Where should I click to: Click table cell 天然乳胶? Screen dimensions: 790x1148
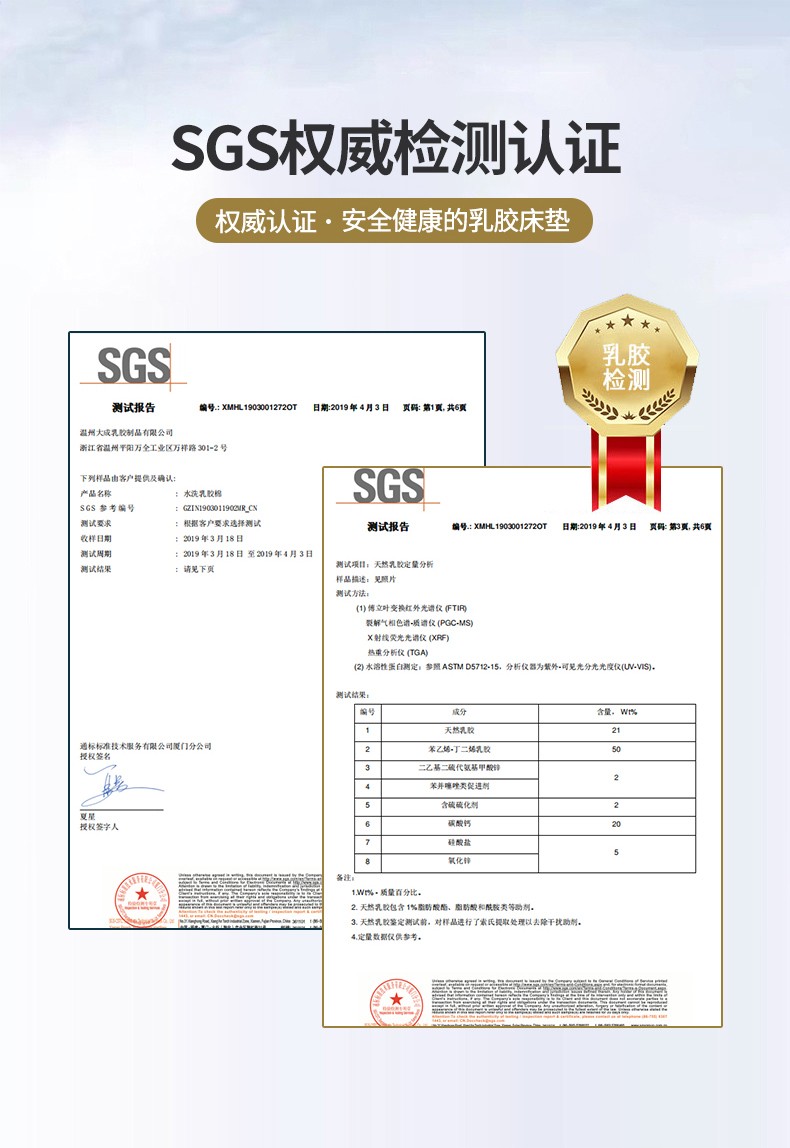click(459, 731)
